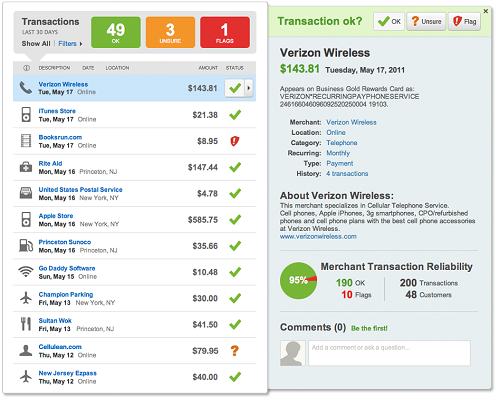Open the status dropdown arrow on Verizon row
The height and width of the screenshot is (406, 500).
point(249,88)
